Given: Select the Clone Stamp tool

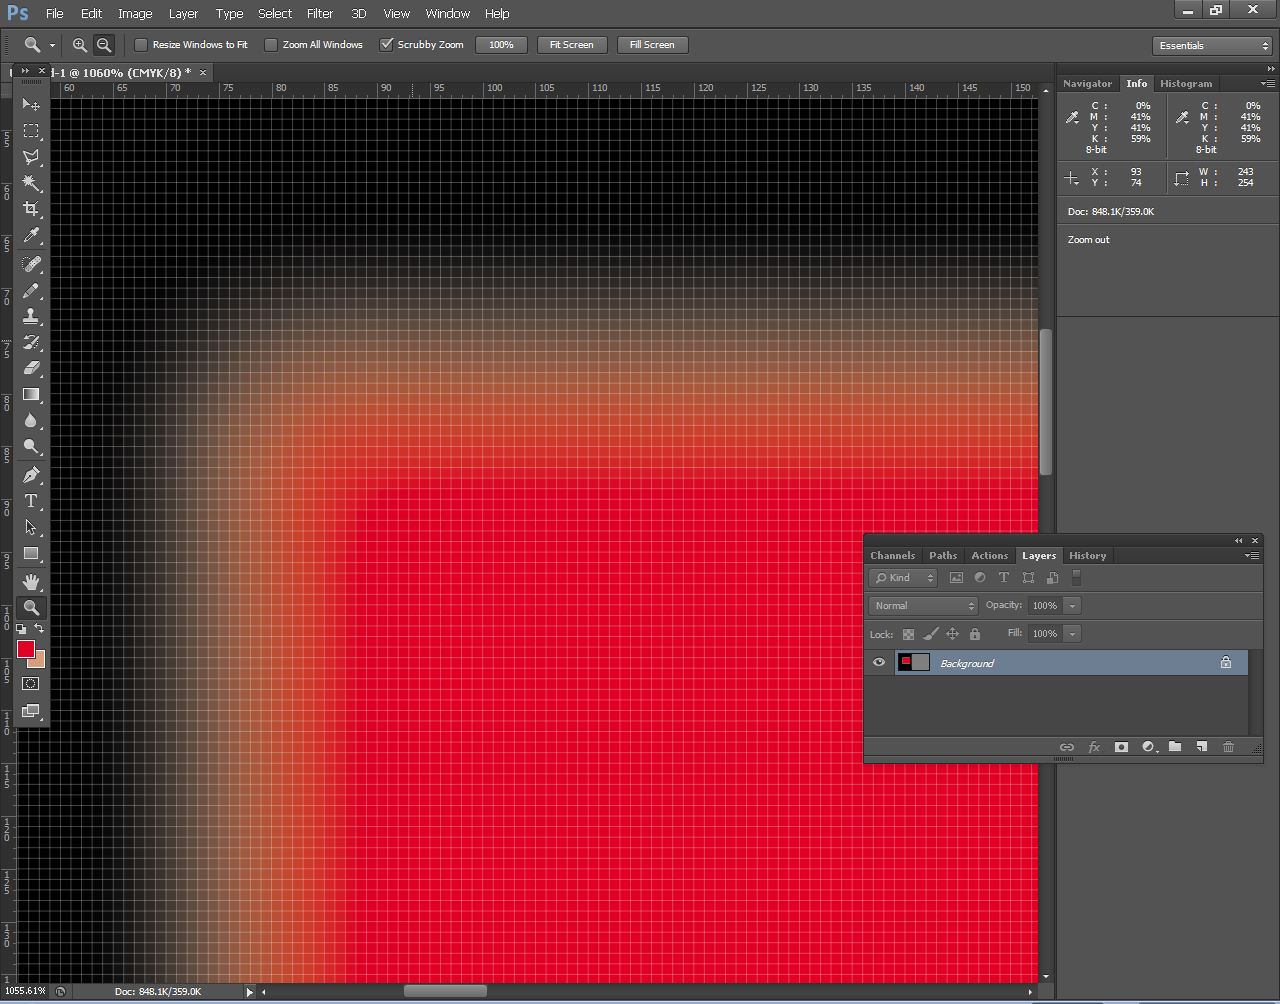Looking at the screenshot, I should pos(31,316).
